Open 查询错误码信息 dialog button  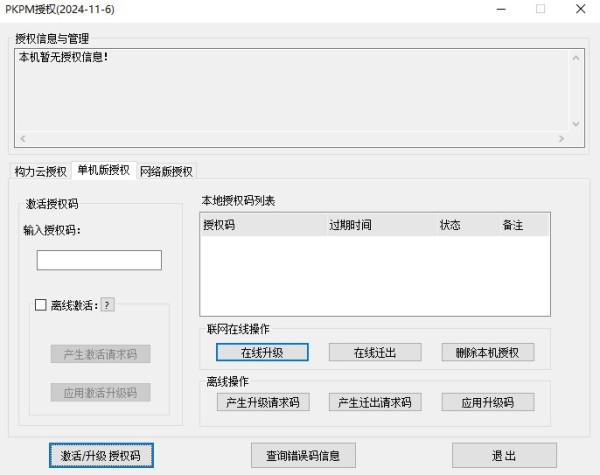click(x=303, y=455)
